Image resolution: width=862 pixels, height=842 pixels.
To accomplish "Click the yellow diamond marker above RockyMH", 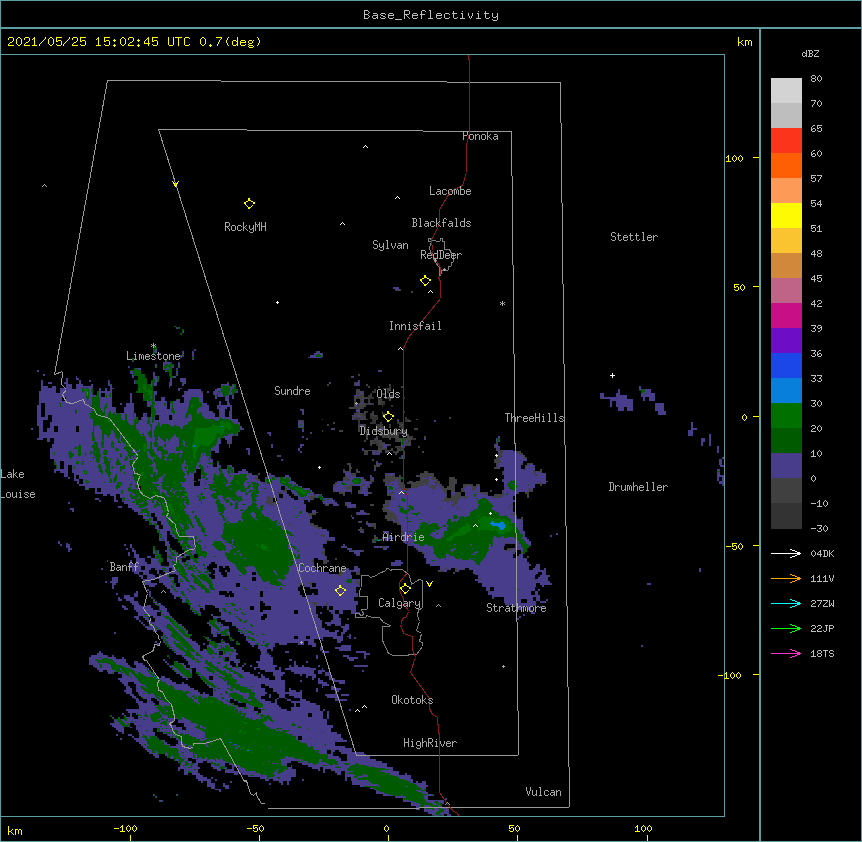I will point(249,204).
